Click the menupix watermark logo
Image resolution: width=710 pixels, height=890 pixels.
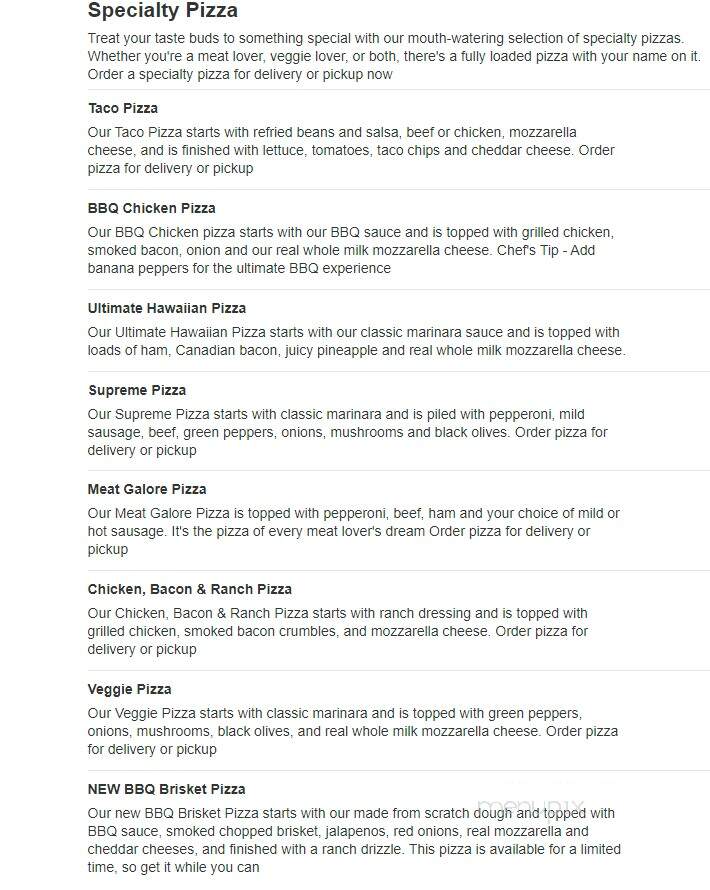pyautogui.click(x=531, y=808)
